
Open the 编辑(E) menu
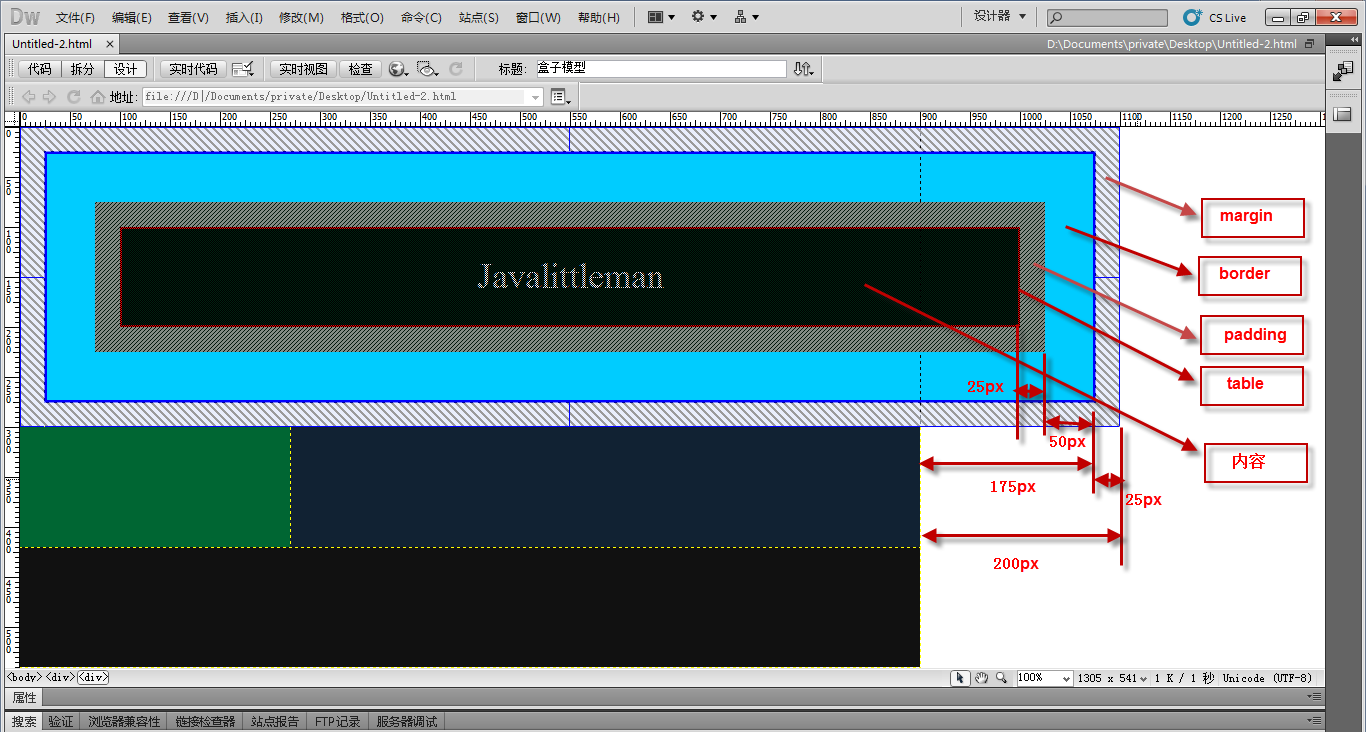click(x=132, y=18)
